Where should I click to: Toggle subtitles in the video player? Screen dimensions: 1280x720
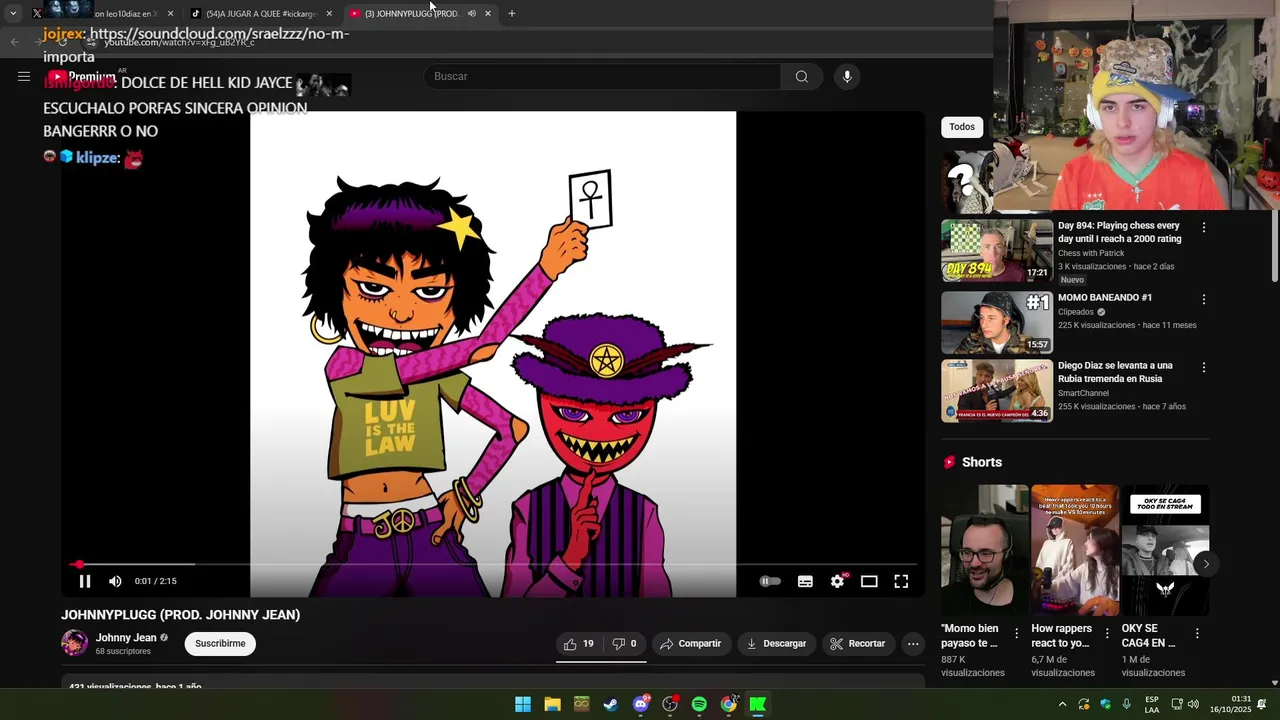805,581
